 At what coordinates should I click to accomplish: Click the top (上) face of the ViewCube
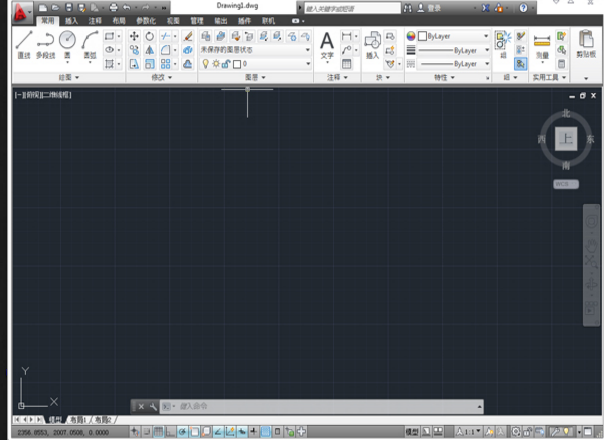566,139
